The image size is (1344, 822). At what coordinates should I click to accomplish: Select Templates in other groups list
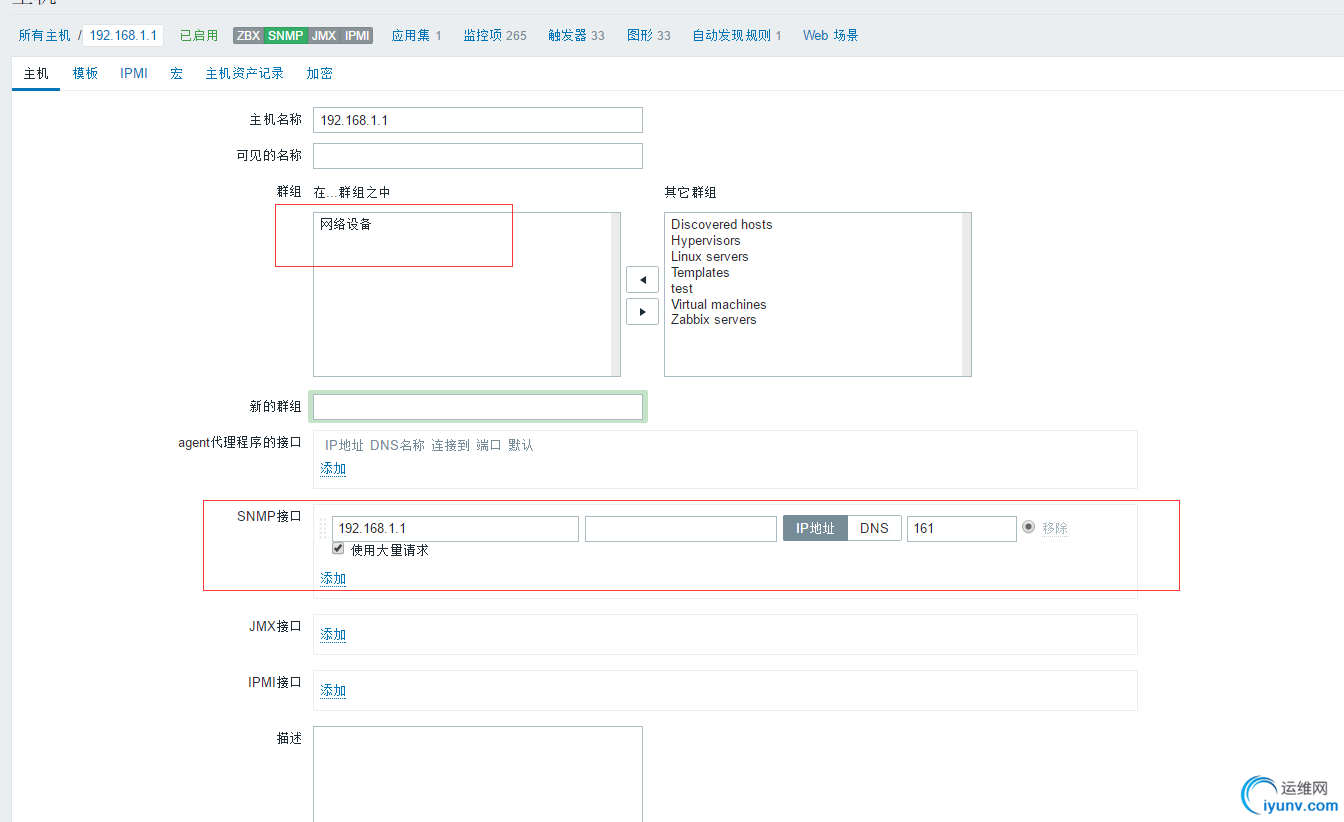pos(700,273)
